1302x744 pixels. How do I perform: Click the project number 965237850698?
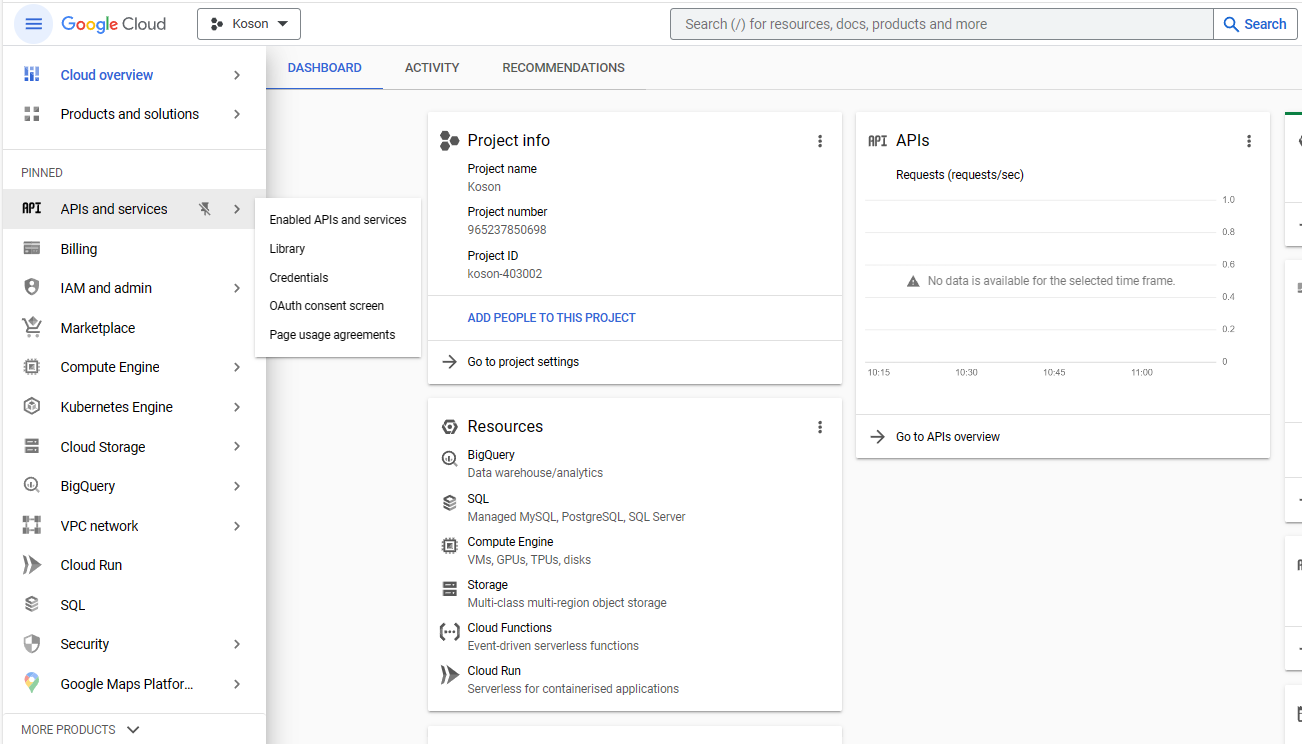(x=507, y=230)
